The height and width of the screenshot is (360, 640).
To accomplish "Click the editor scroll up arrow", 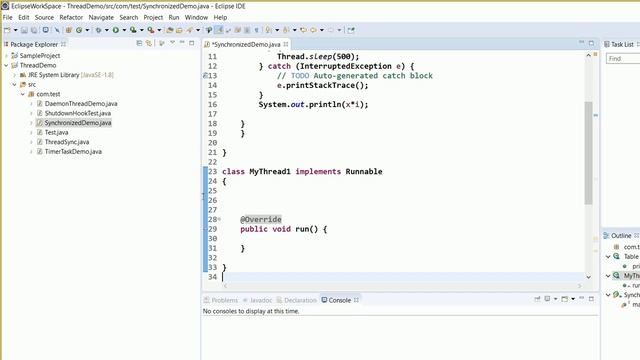I will tap(588, 55).
